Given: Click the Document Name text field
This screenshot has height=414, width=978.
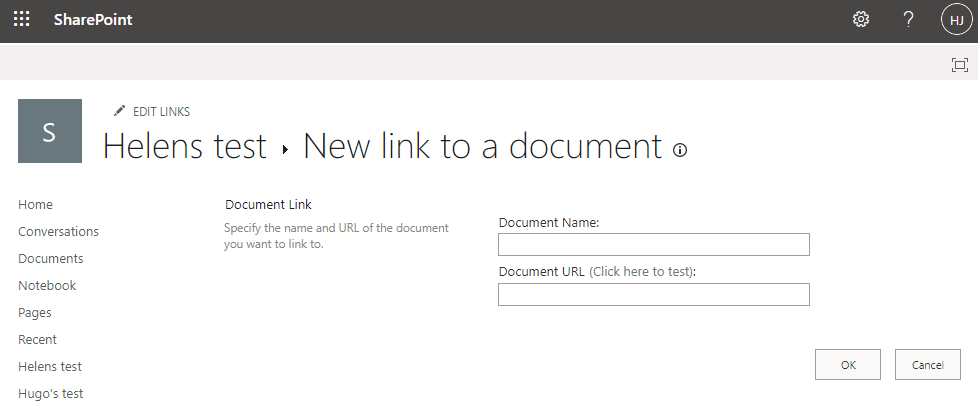Looking at the screenshot, I should tap(653, 245).
